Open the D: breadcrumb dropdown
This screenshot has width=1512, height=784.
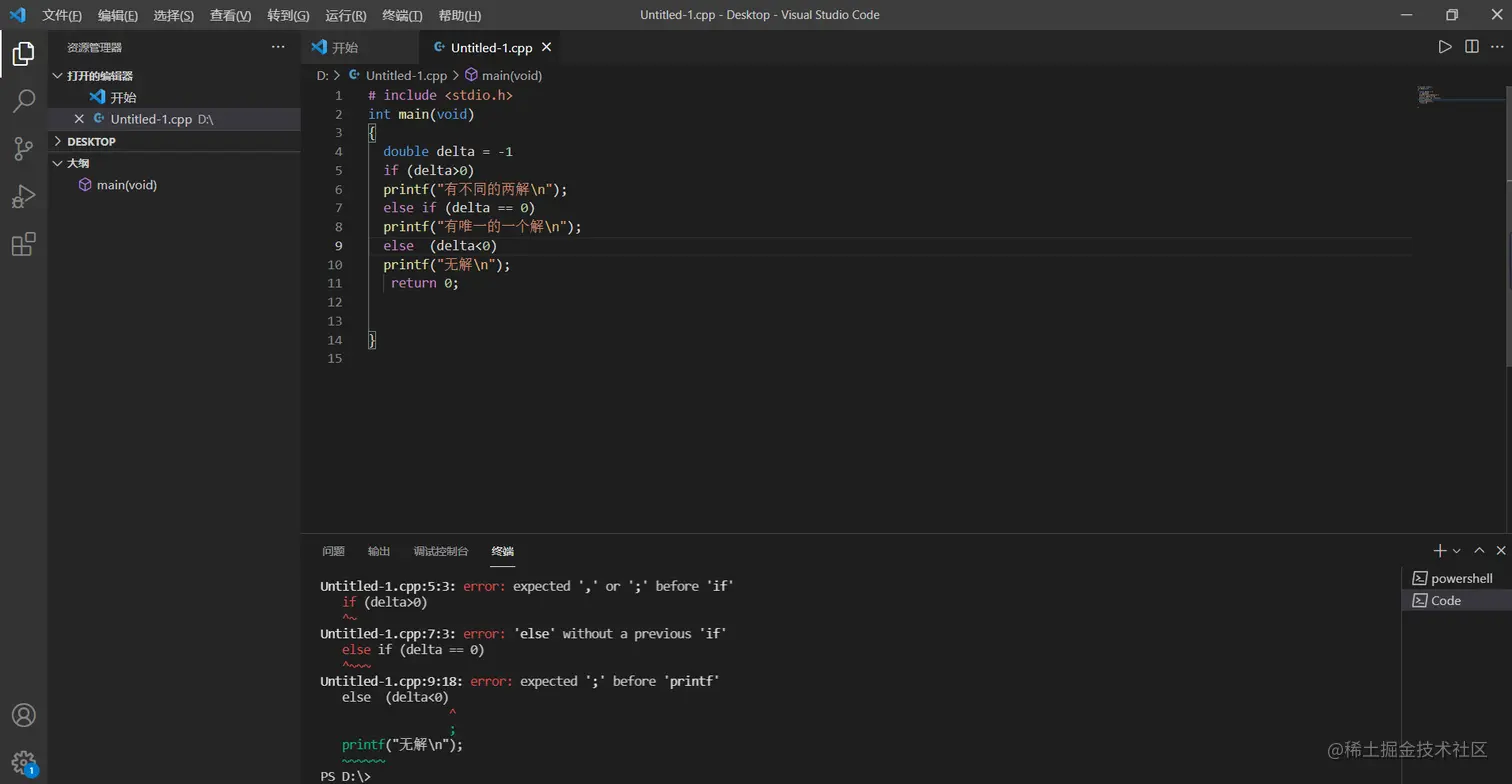[x=323, y=76]
